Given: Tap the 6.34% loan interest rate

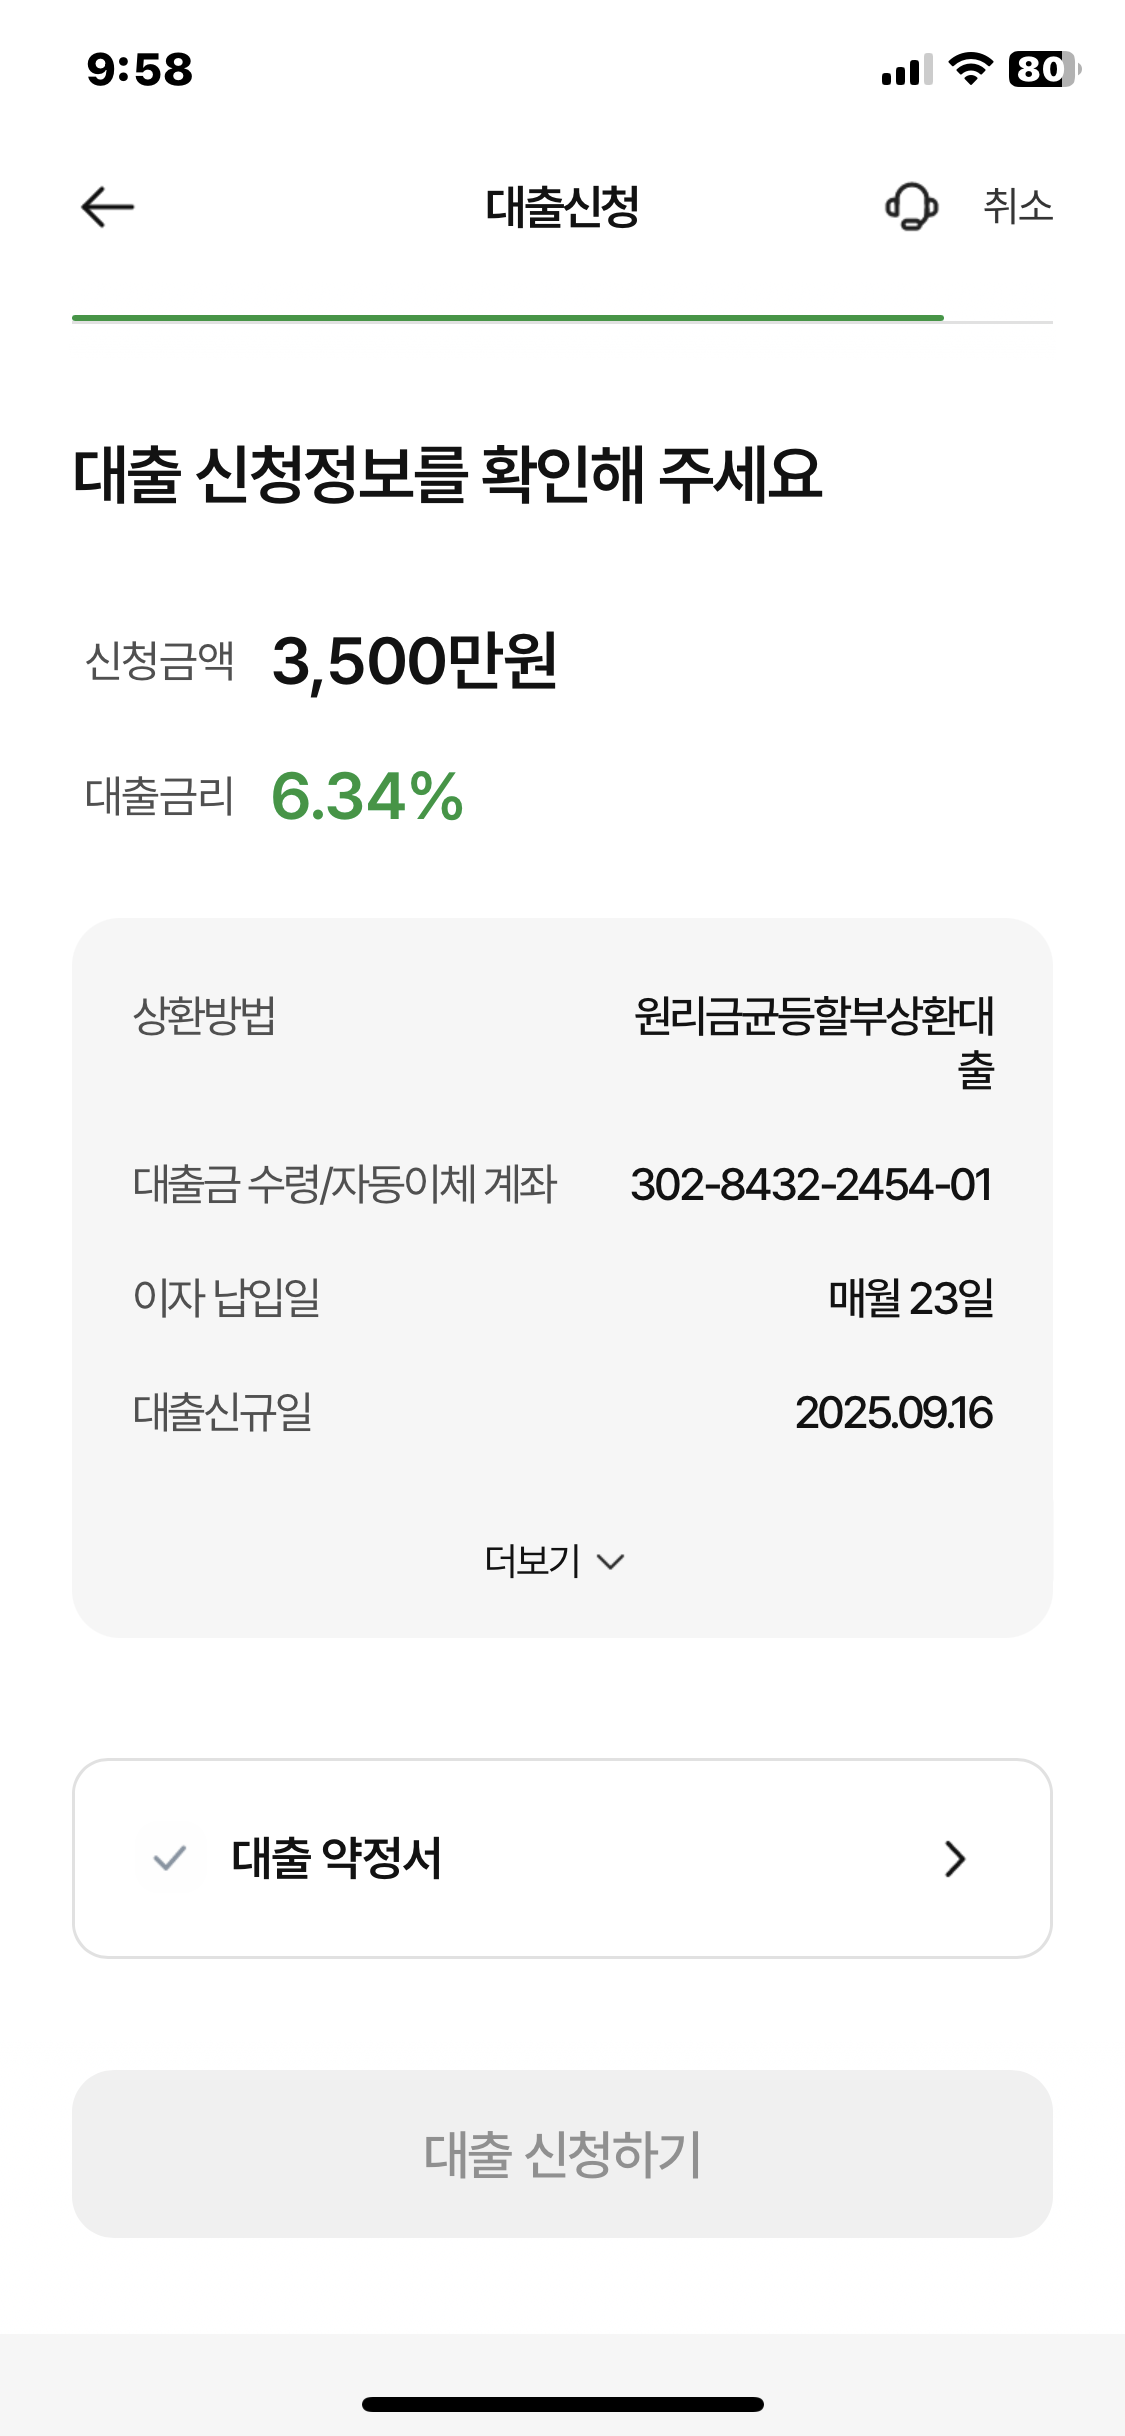Looking at the screenshot, I should coord(367,797).
